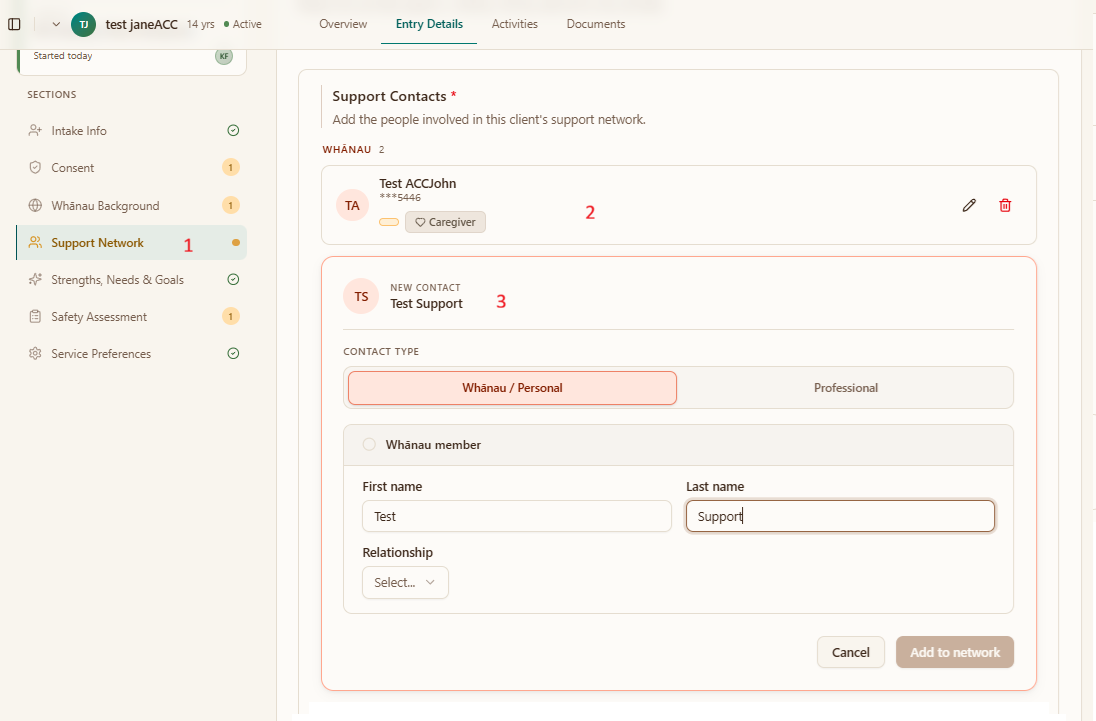Click Safety Assessment count badge
This screenshot has width=1096, height=721.
tap(231, 316)
